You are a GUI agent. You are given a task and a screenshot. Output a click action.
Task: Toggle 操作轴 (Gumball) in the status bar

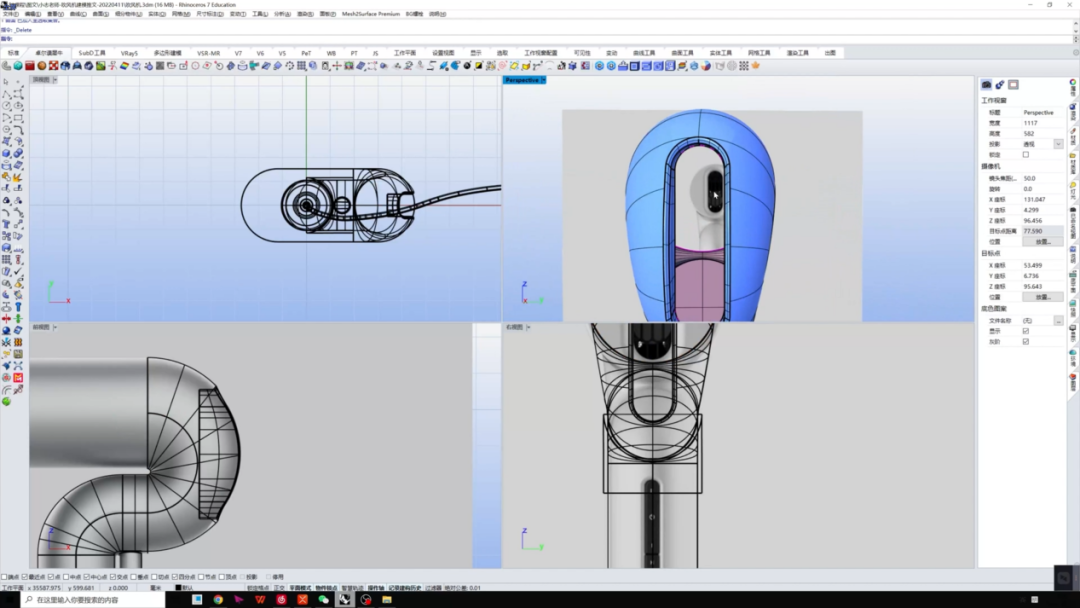pos(376,588)
